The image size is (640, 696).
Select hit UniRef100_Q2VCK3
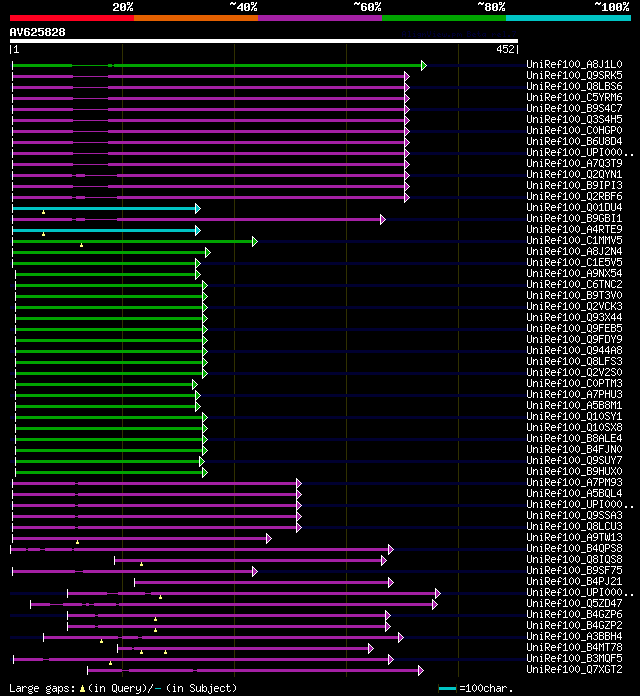[574, 306]
